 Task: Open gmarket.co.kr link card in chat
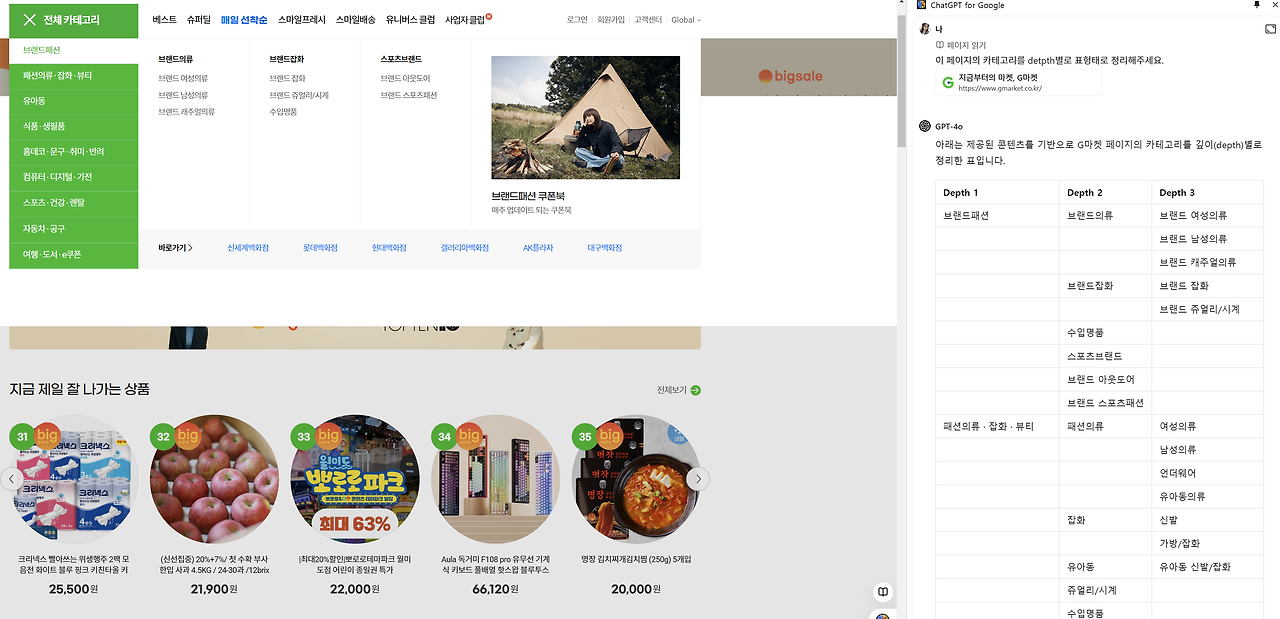pyautogui.click(x=1018, y=82)
